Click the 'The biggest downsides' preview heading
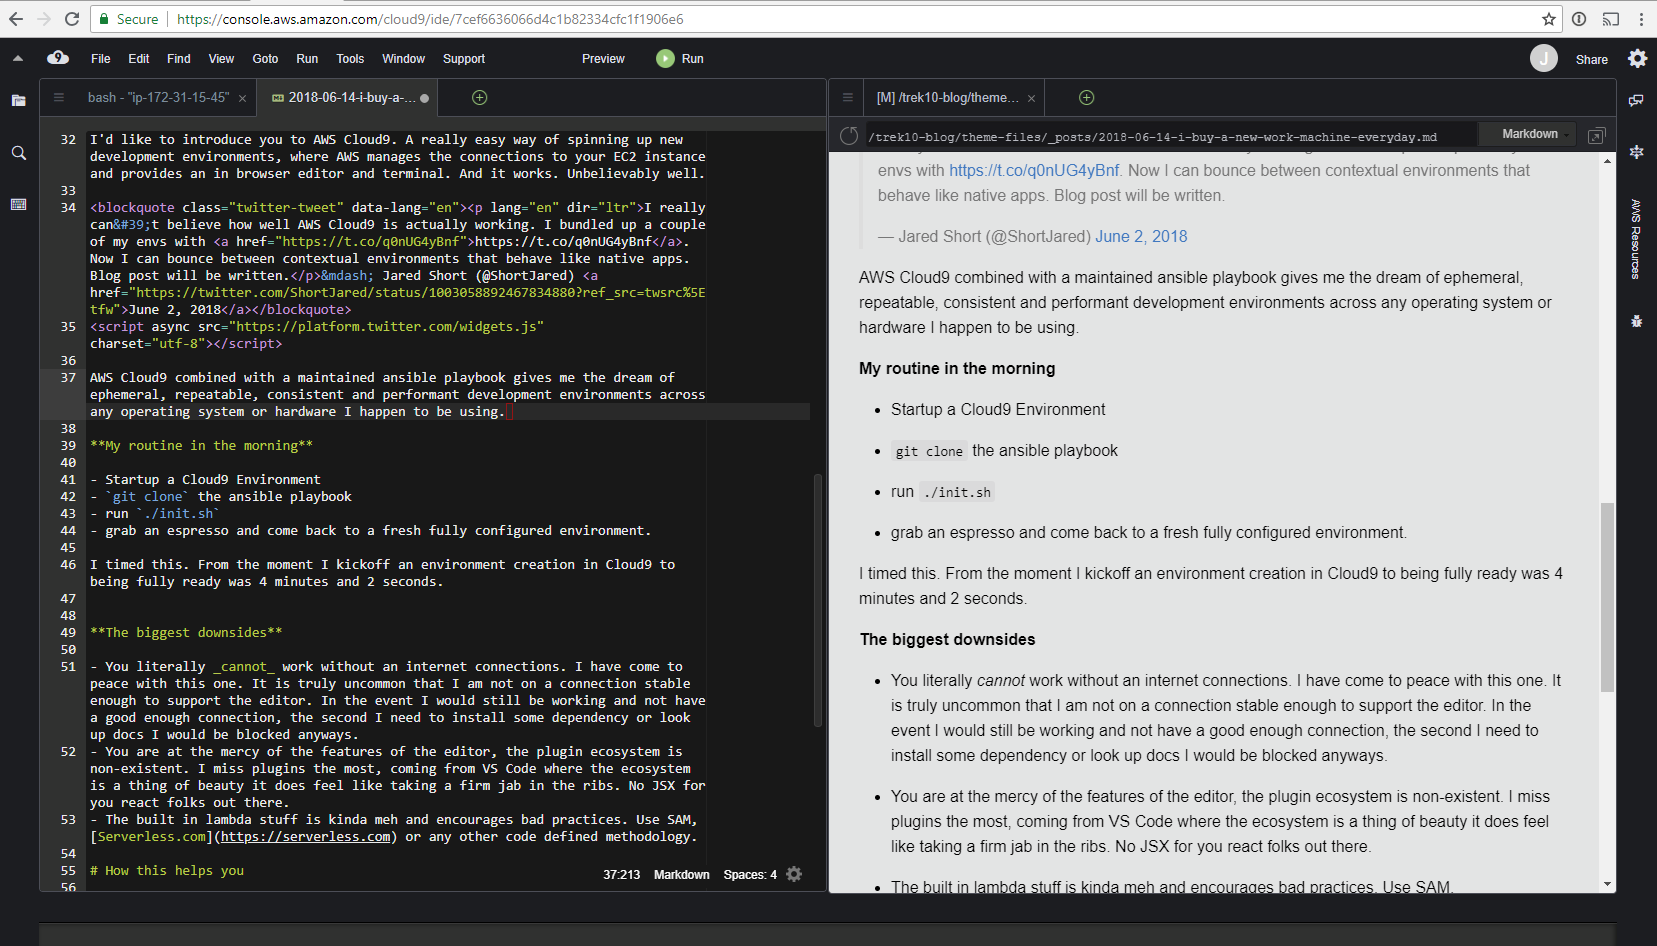1657x946 pixels. [947, 639]
